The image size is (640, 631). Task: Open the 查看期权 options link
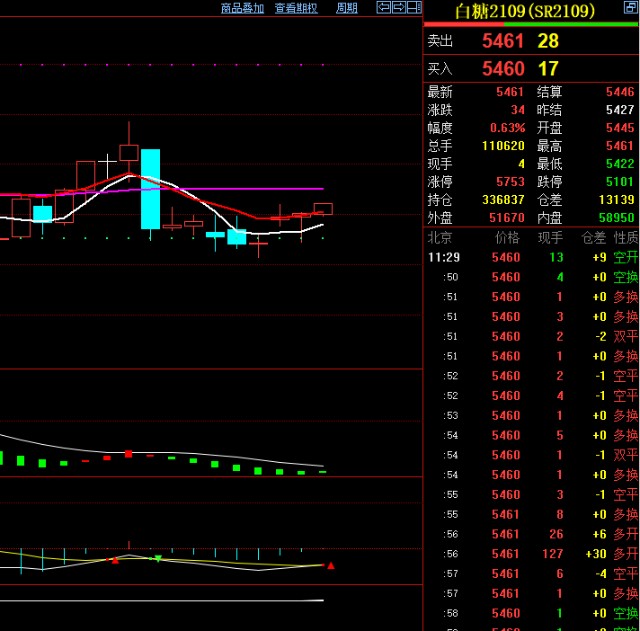pyautogui.click(x=296, y=8)
